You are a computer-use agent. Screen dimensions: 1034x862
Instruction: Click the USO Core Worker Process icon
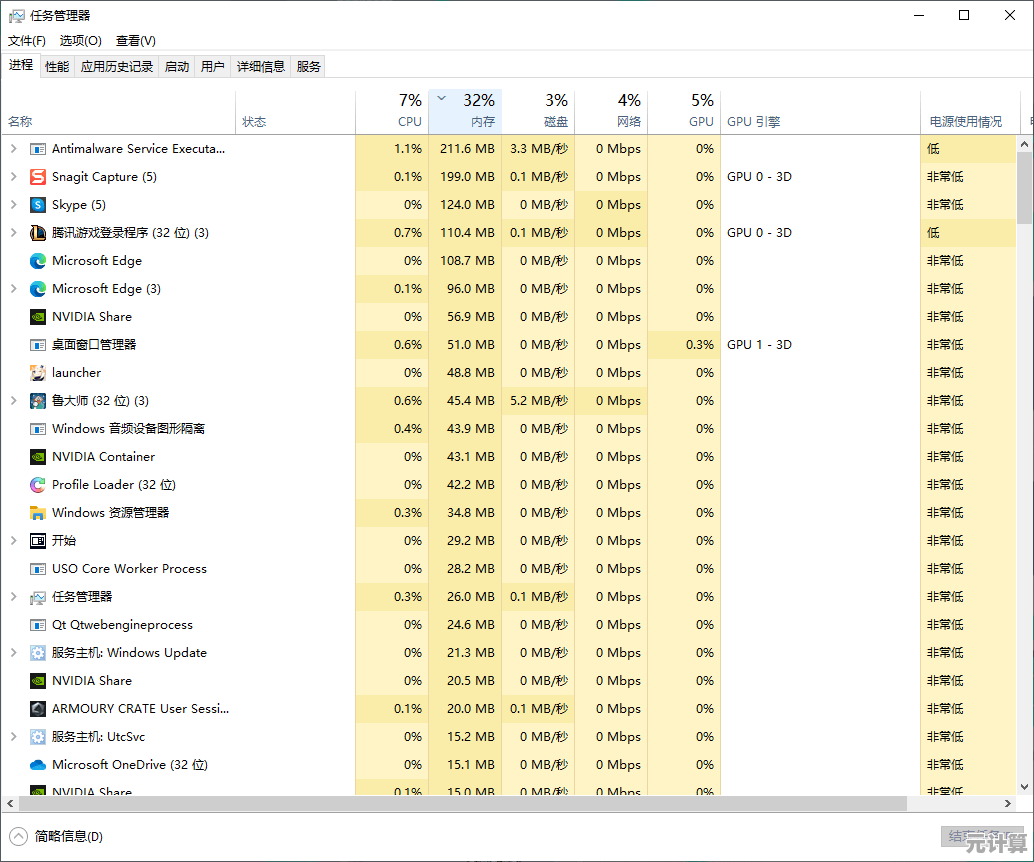point(38,569)
